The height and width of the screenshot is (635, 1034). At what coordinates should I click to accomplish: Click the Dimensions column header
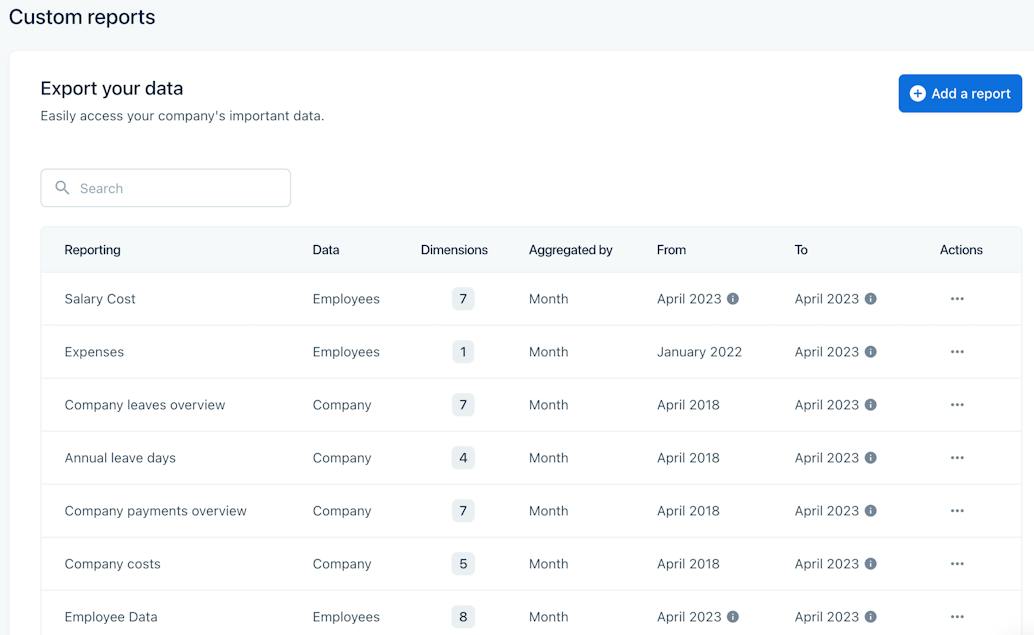[454, 250]
